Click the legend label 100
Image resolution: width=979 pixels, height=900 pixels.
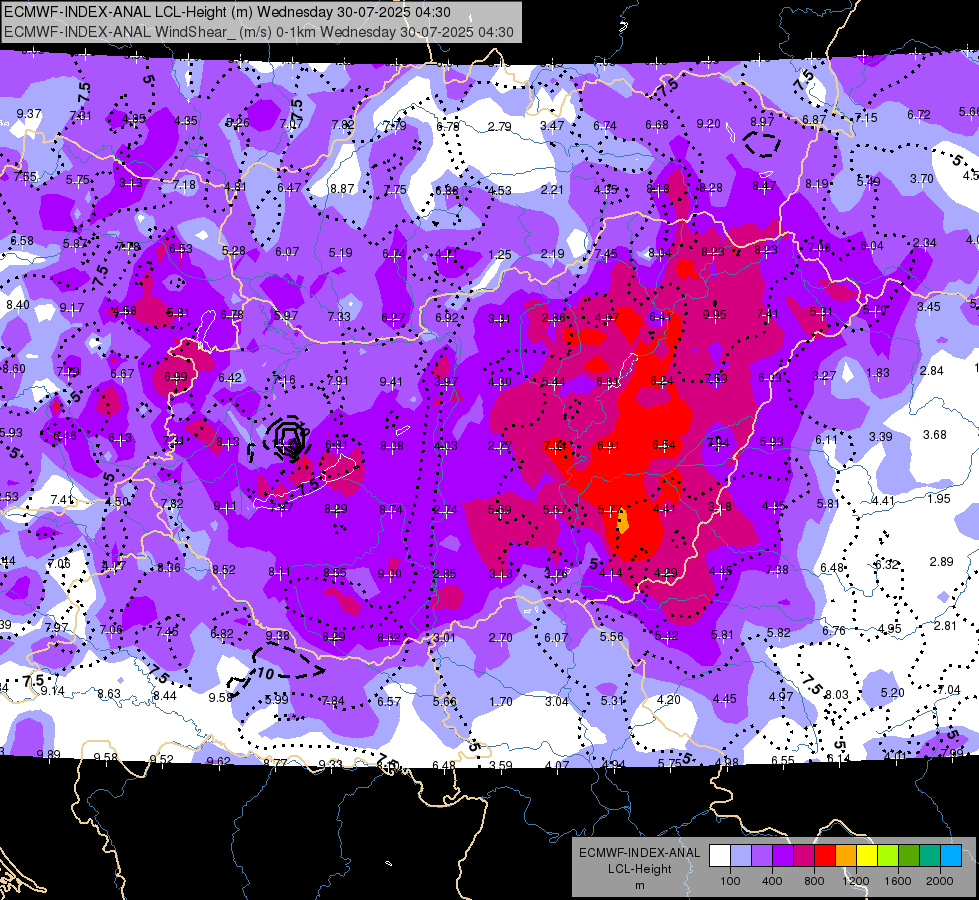click(x=730, y=881)
